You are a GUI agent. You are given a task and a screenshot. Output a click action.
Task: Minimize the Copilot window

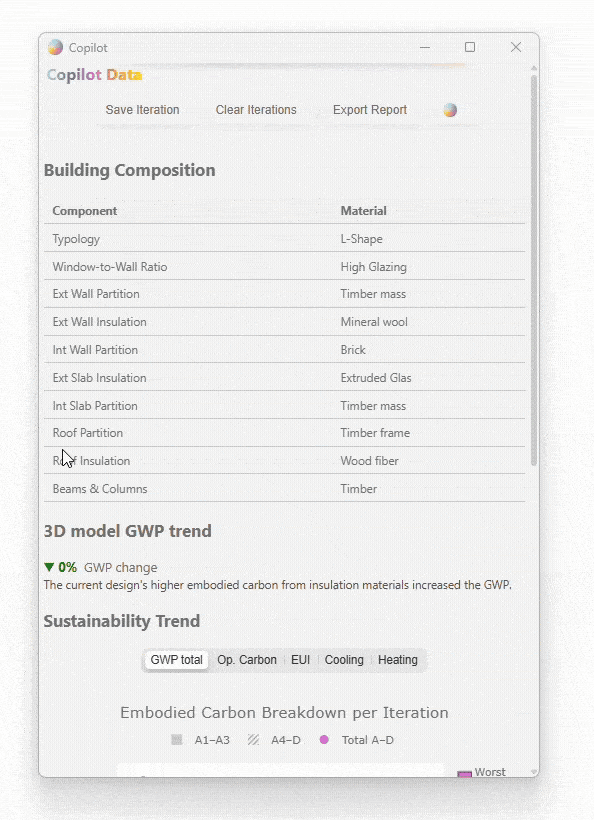[425, 47]
